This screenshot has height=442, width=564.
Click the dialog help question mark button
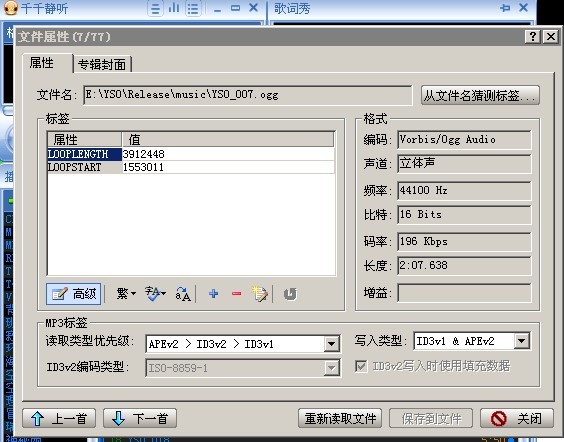pyautogui.click(x=532, y=36)
